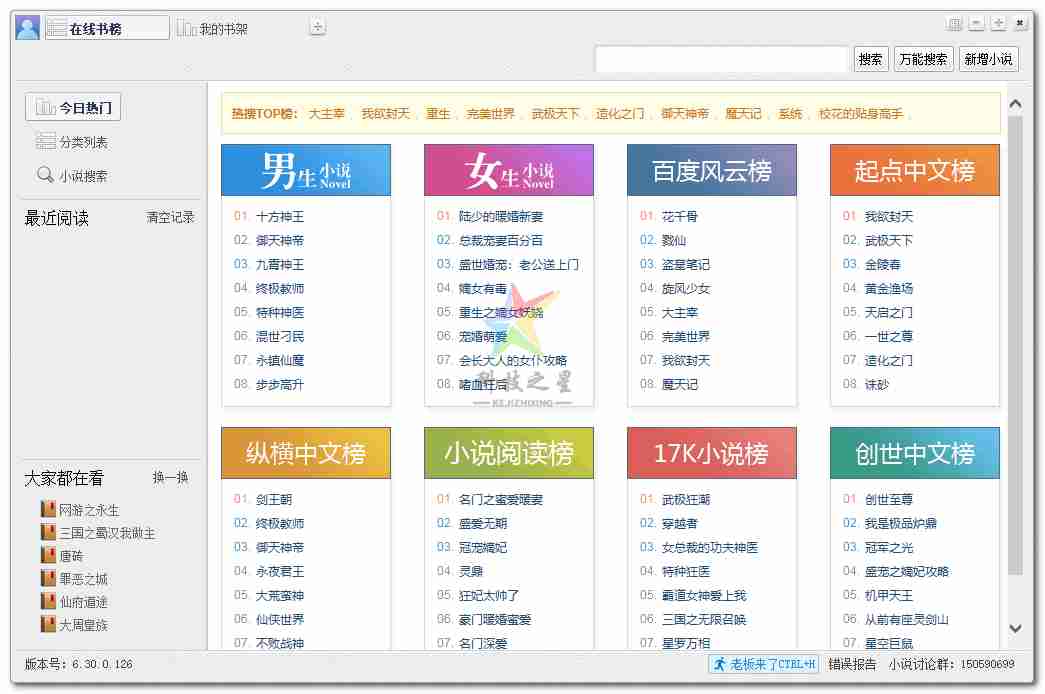The width and height of the screenshot is (1045, 694).
Task: Select 今日热门 in the sidebar
Action: pos(73,108)
